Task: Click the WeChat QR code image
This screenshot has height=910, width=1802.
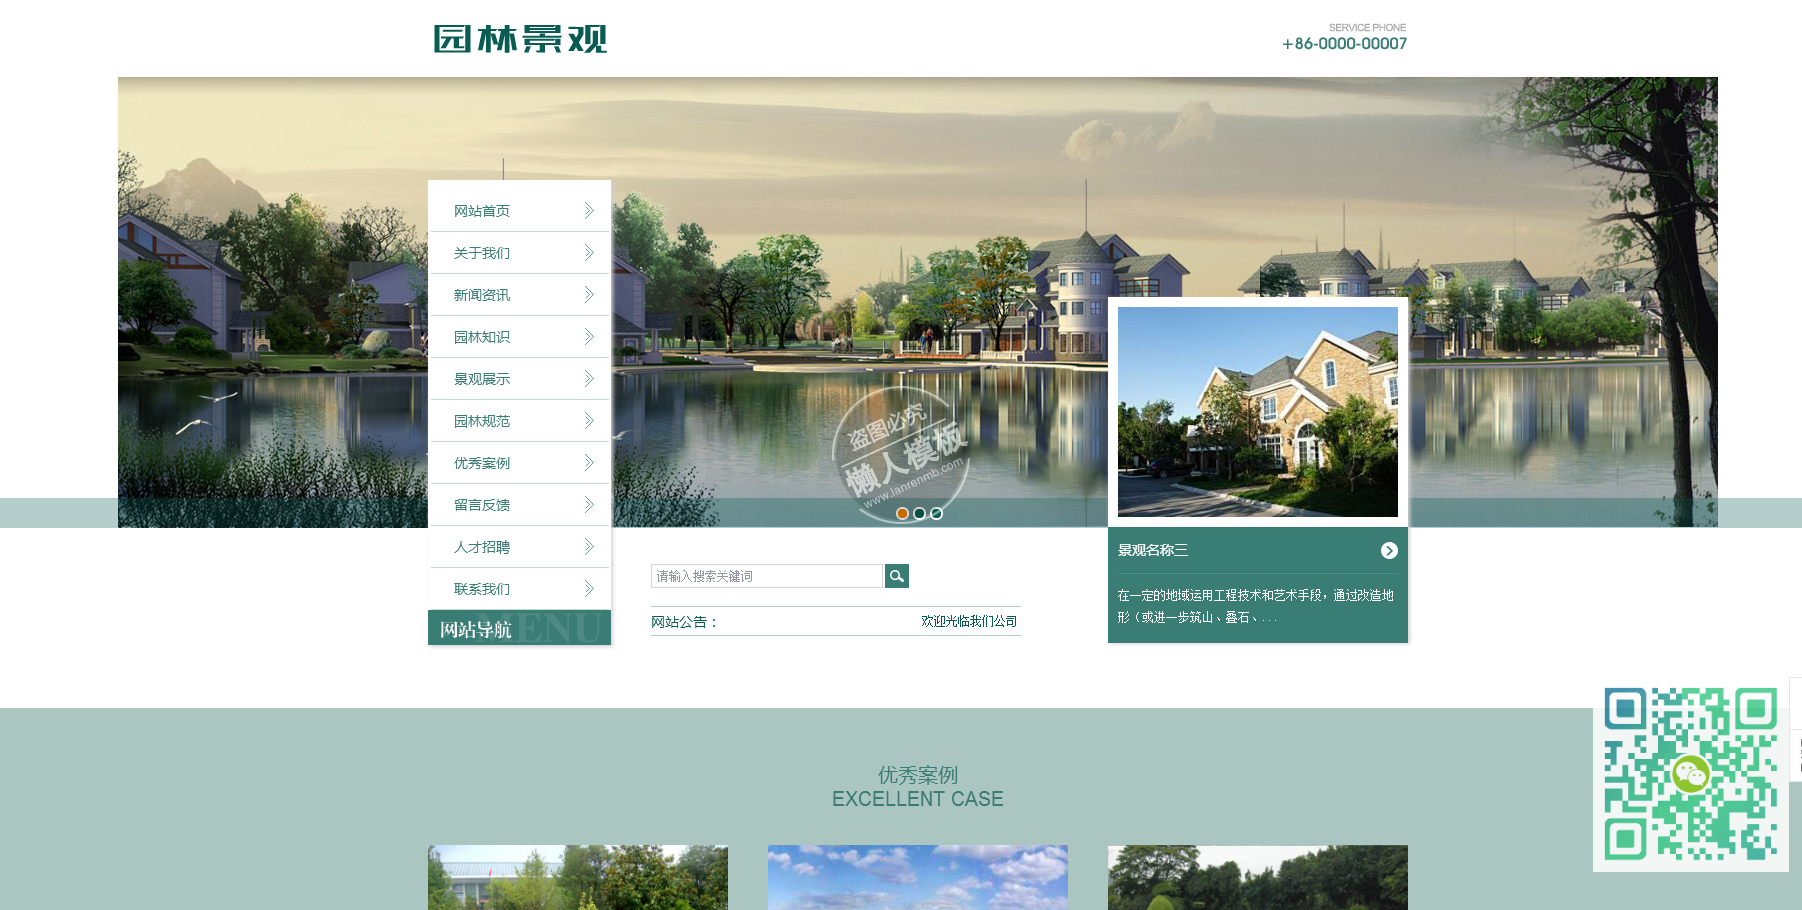Action: coord(1689,774)
